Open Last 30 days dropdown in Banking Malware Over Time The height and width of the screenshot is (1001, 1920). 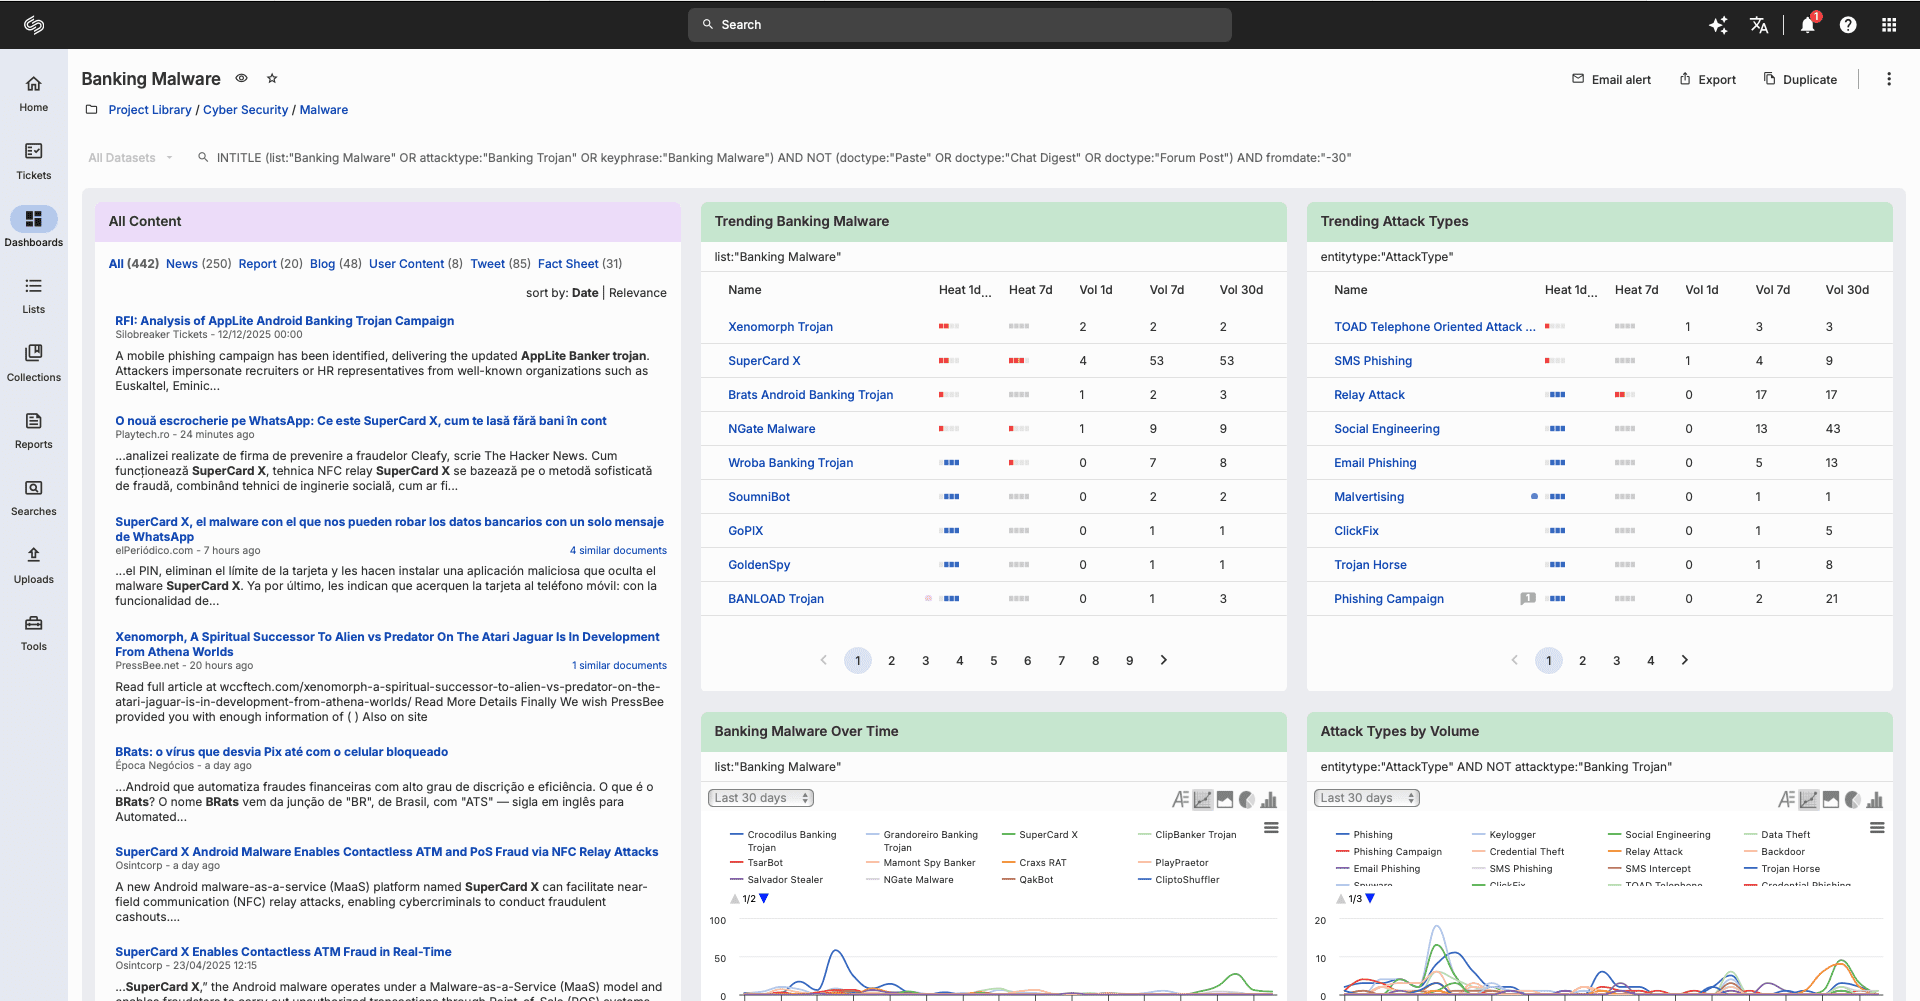(761, 798)
